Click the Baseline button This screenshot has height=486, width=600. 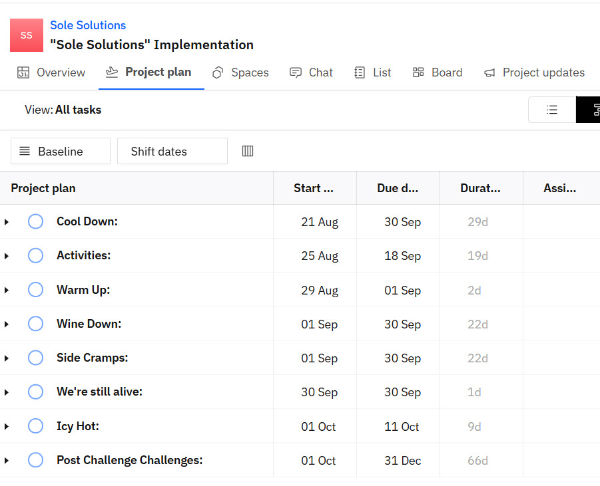point(60,151)
